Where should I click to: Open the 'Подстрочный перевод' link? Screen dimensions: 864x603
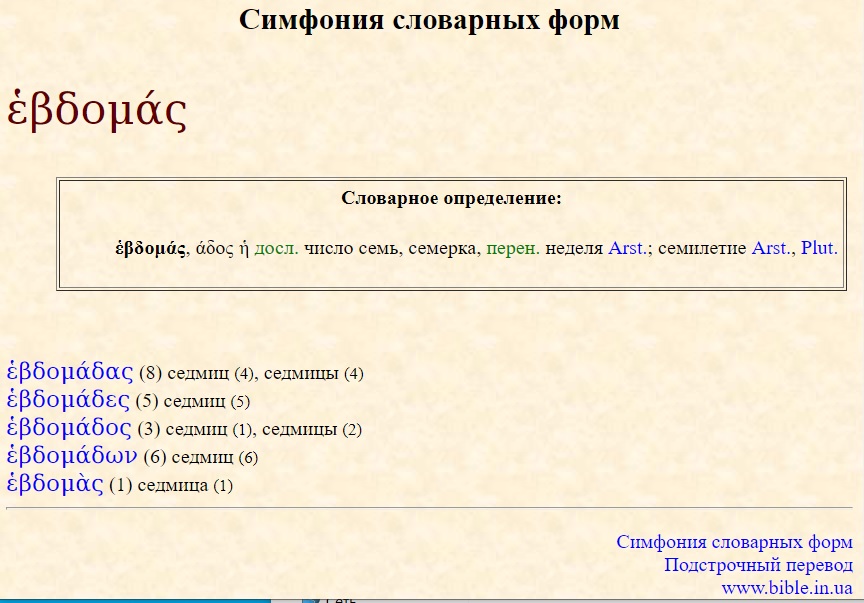(758, 565)
